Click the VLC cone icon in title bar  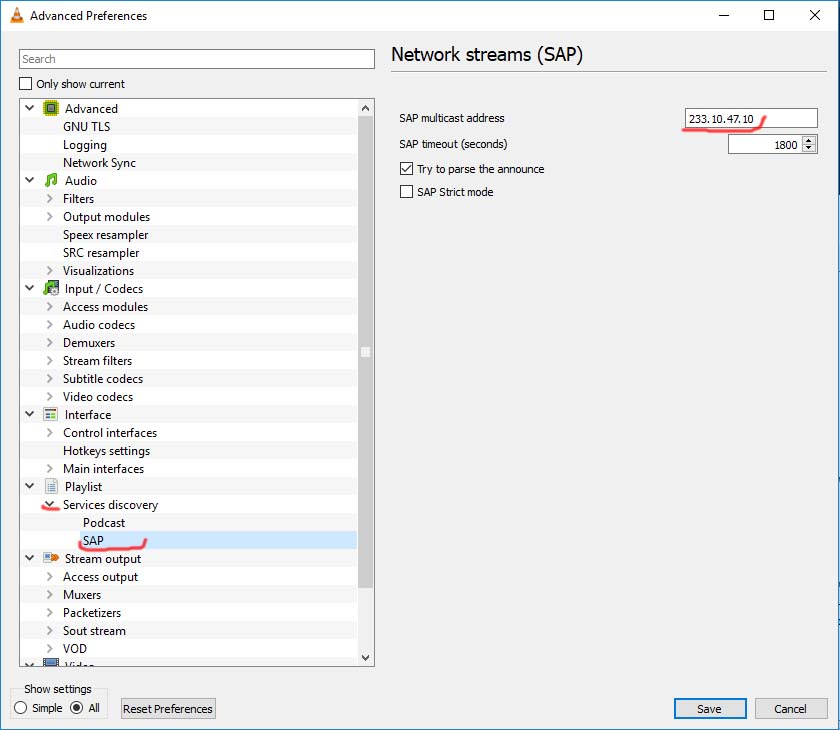click(17, 16)
